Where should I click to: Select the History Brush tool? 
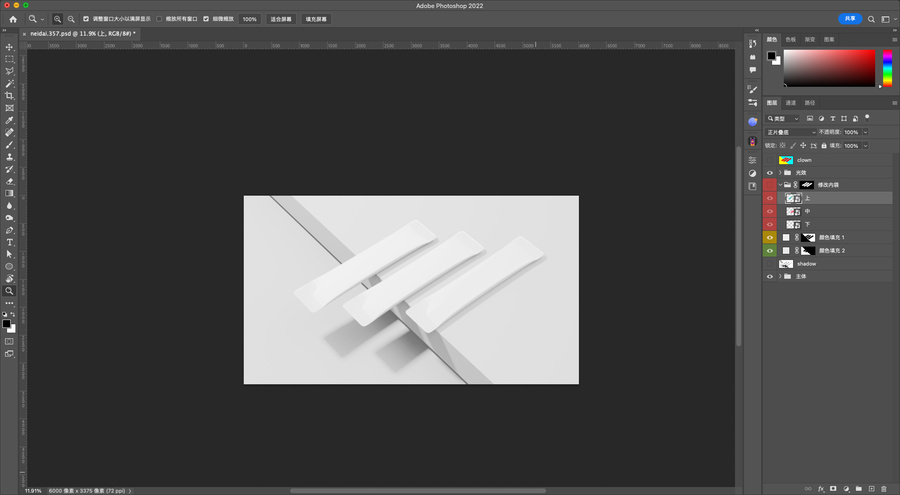click(9, 169)
